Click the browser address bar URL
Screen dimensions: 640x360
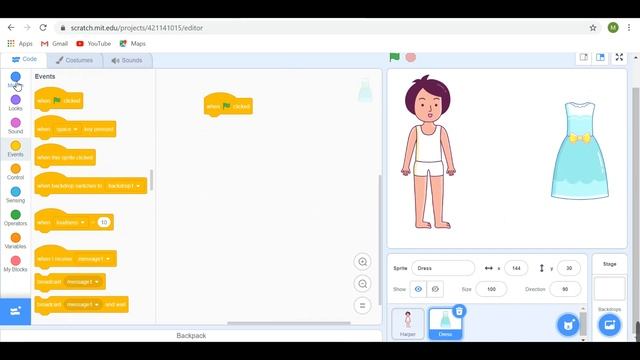click(137, 28)
